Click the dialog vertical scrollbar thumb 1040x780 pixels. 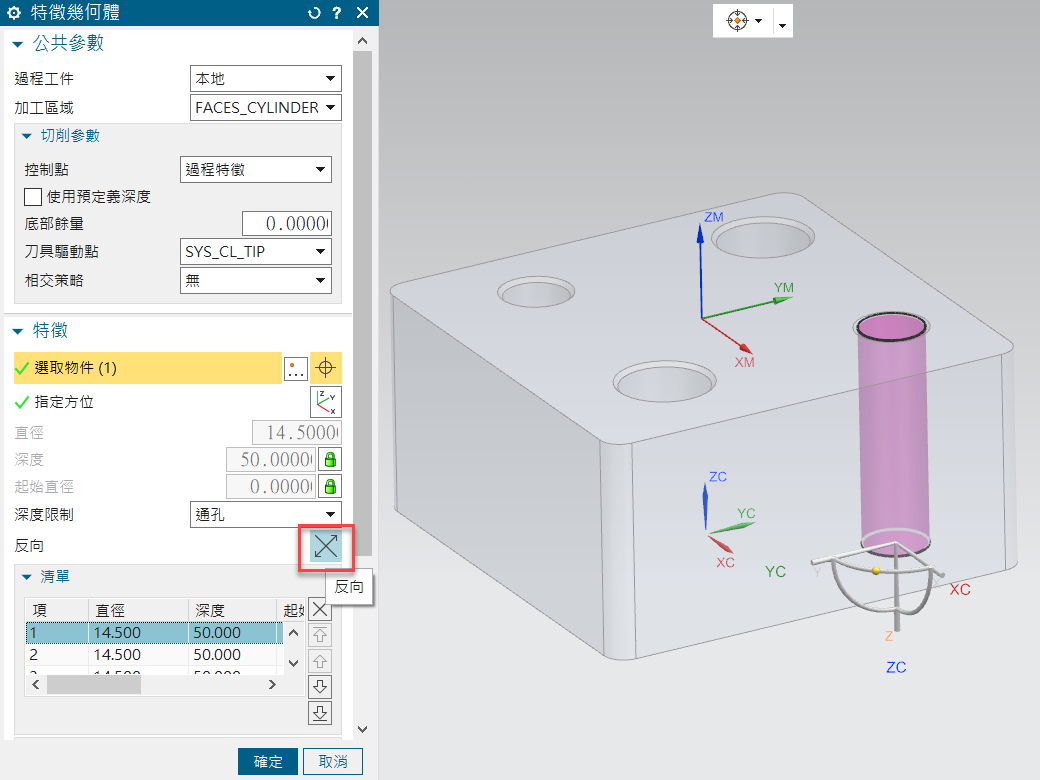[x=362, y=303]
